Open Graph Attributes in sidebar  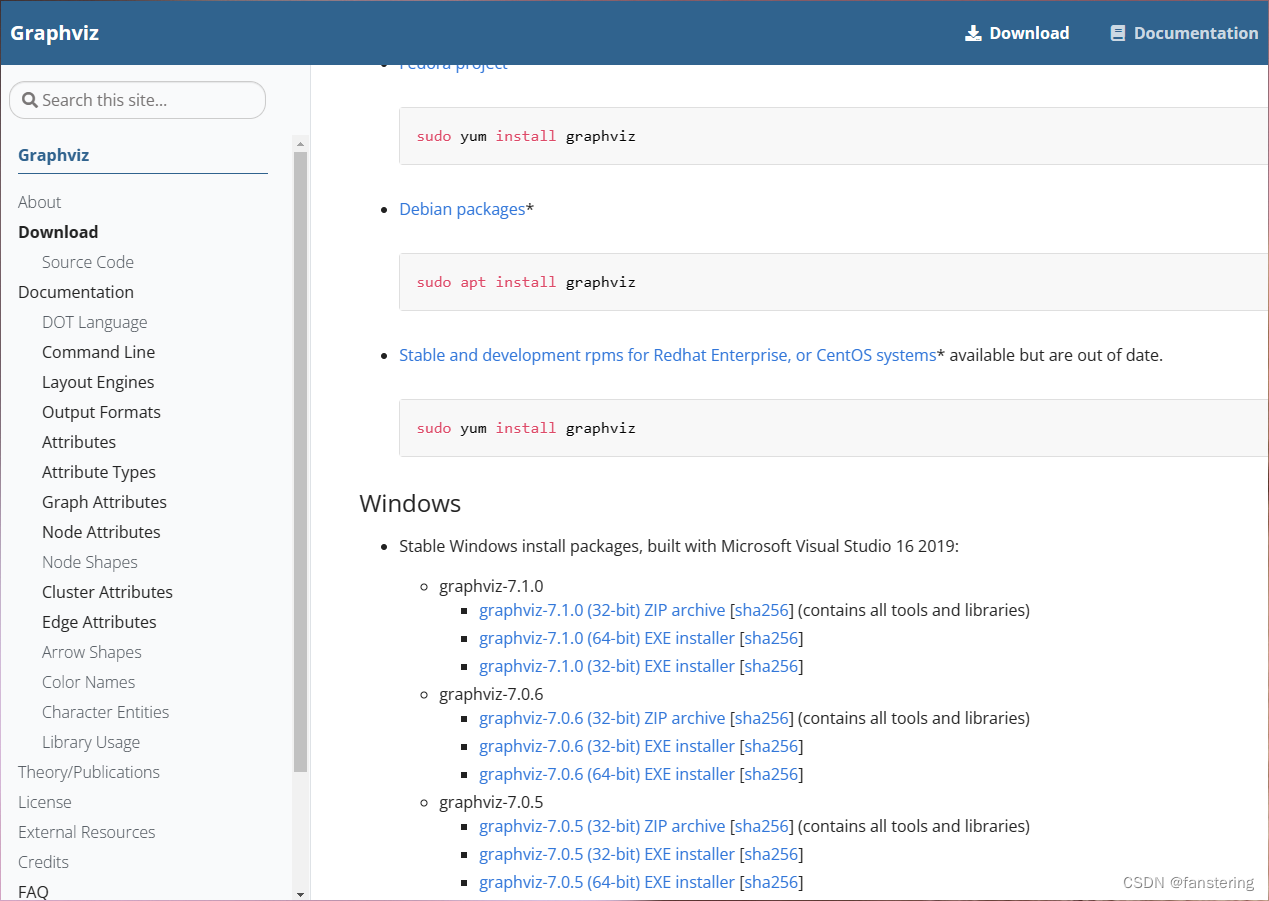point(104,502)
